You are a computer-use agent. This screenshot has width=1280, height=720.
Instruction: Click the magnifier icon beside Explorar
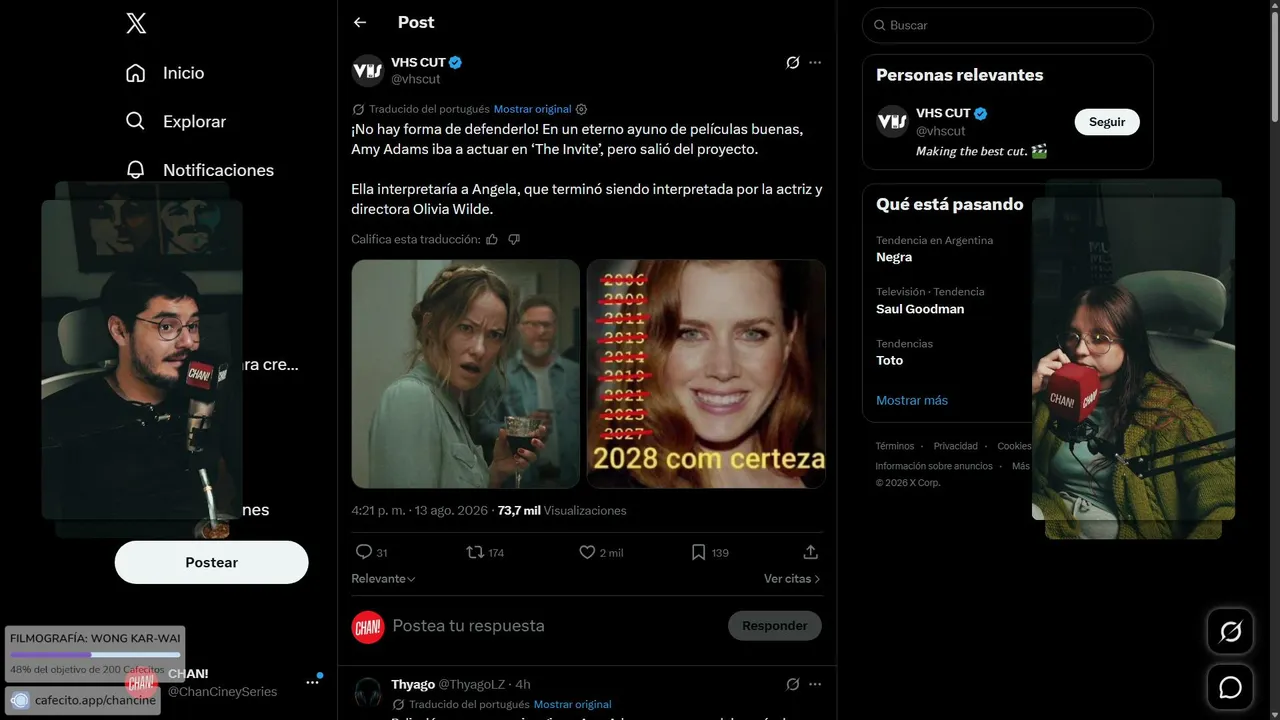coord(136,121)
